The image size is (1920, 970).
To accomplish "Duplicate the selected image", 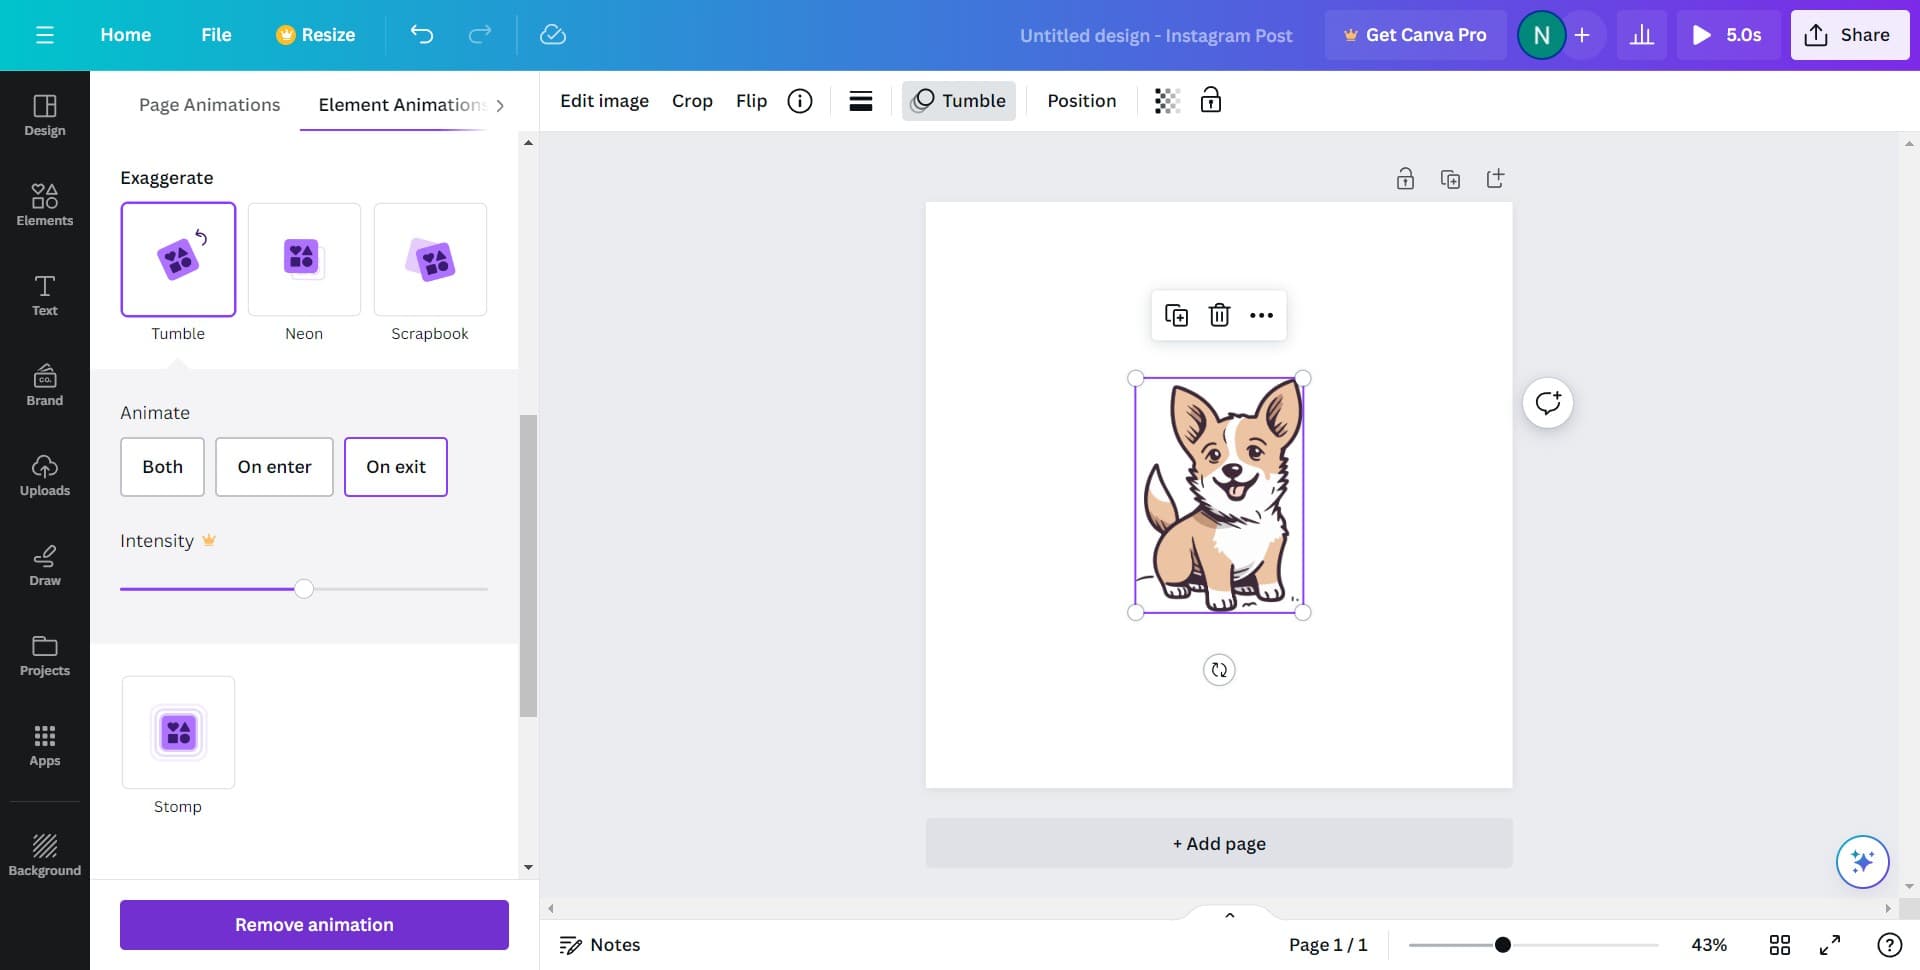I will click(x=1178, y=314).
